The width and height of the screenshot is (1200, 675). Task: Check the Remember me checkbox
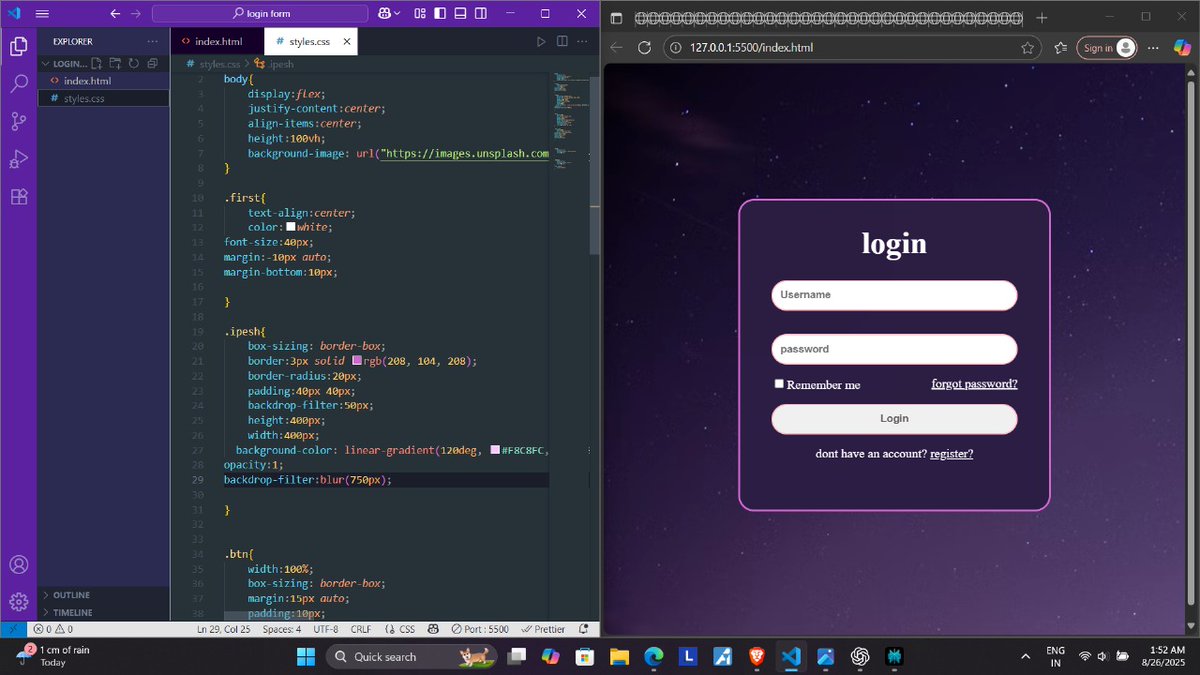[x=779, y=383]
